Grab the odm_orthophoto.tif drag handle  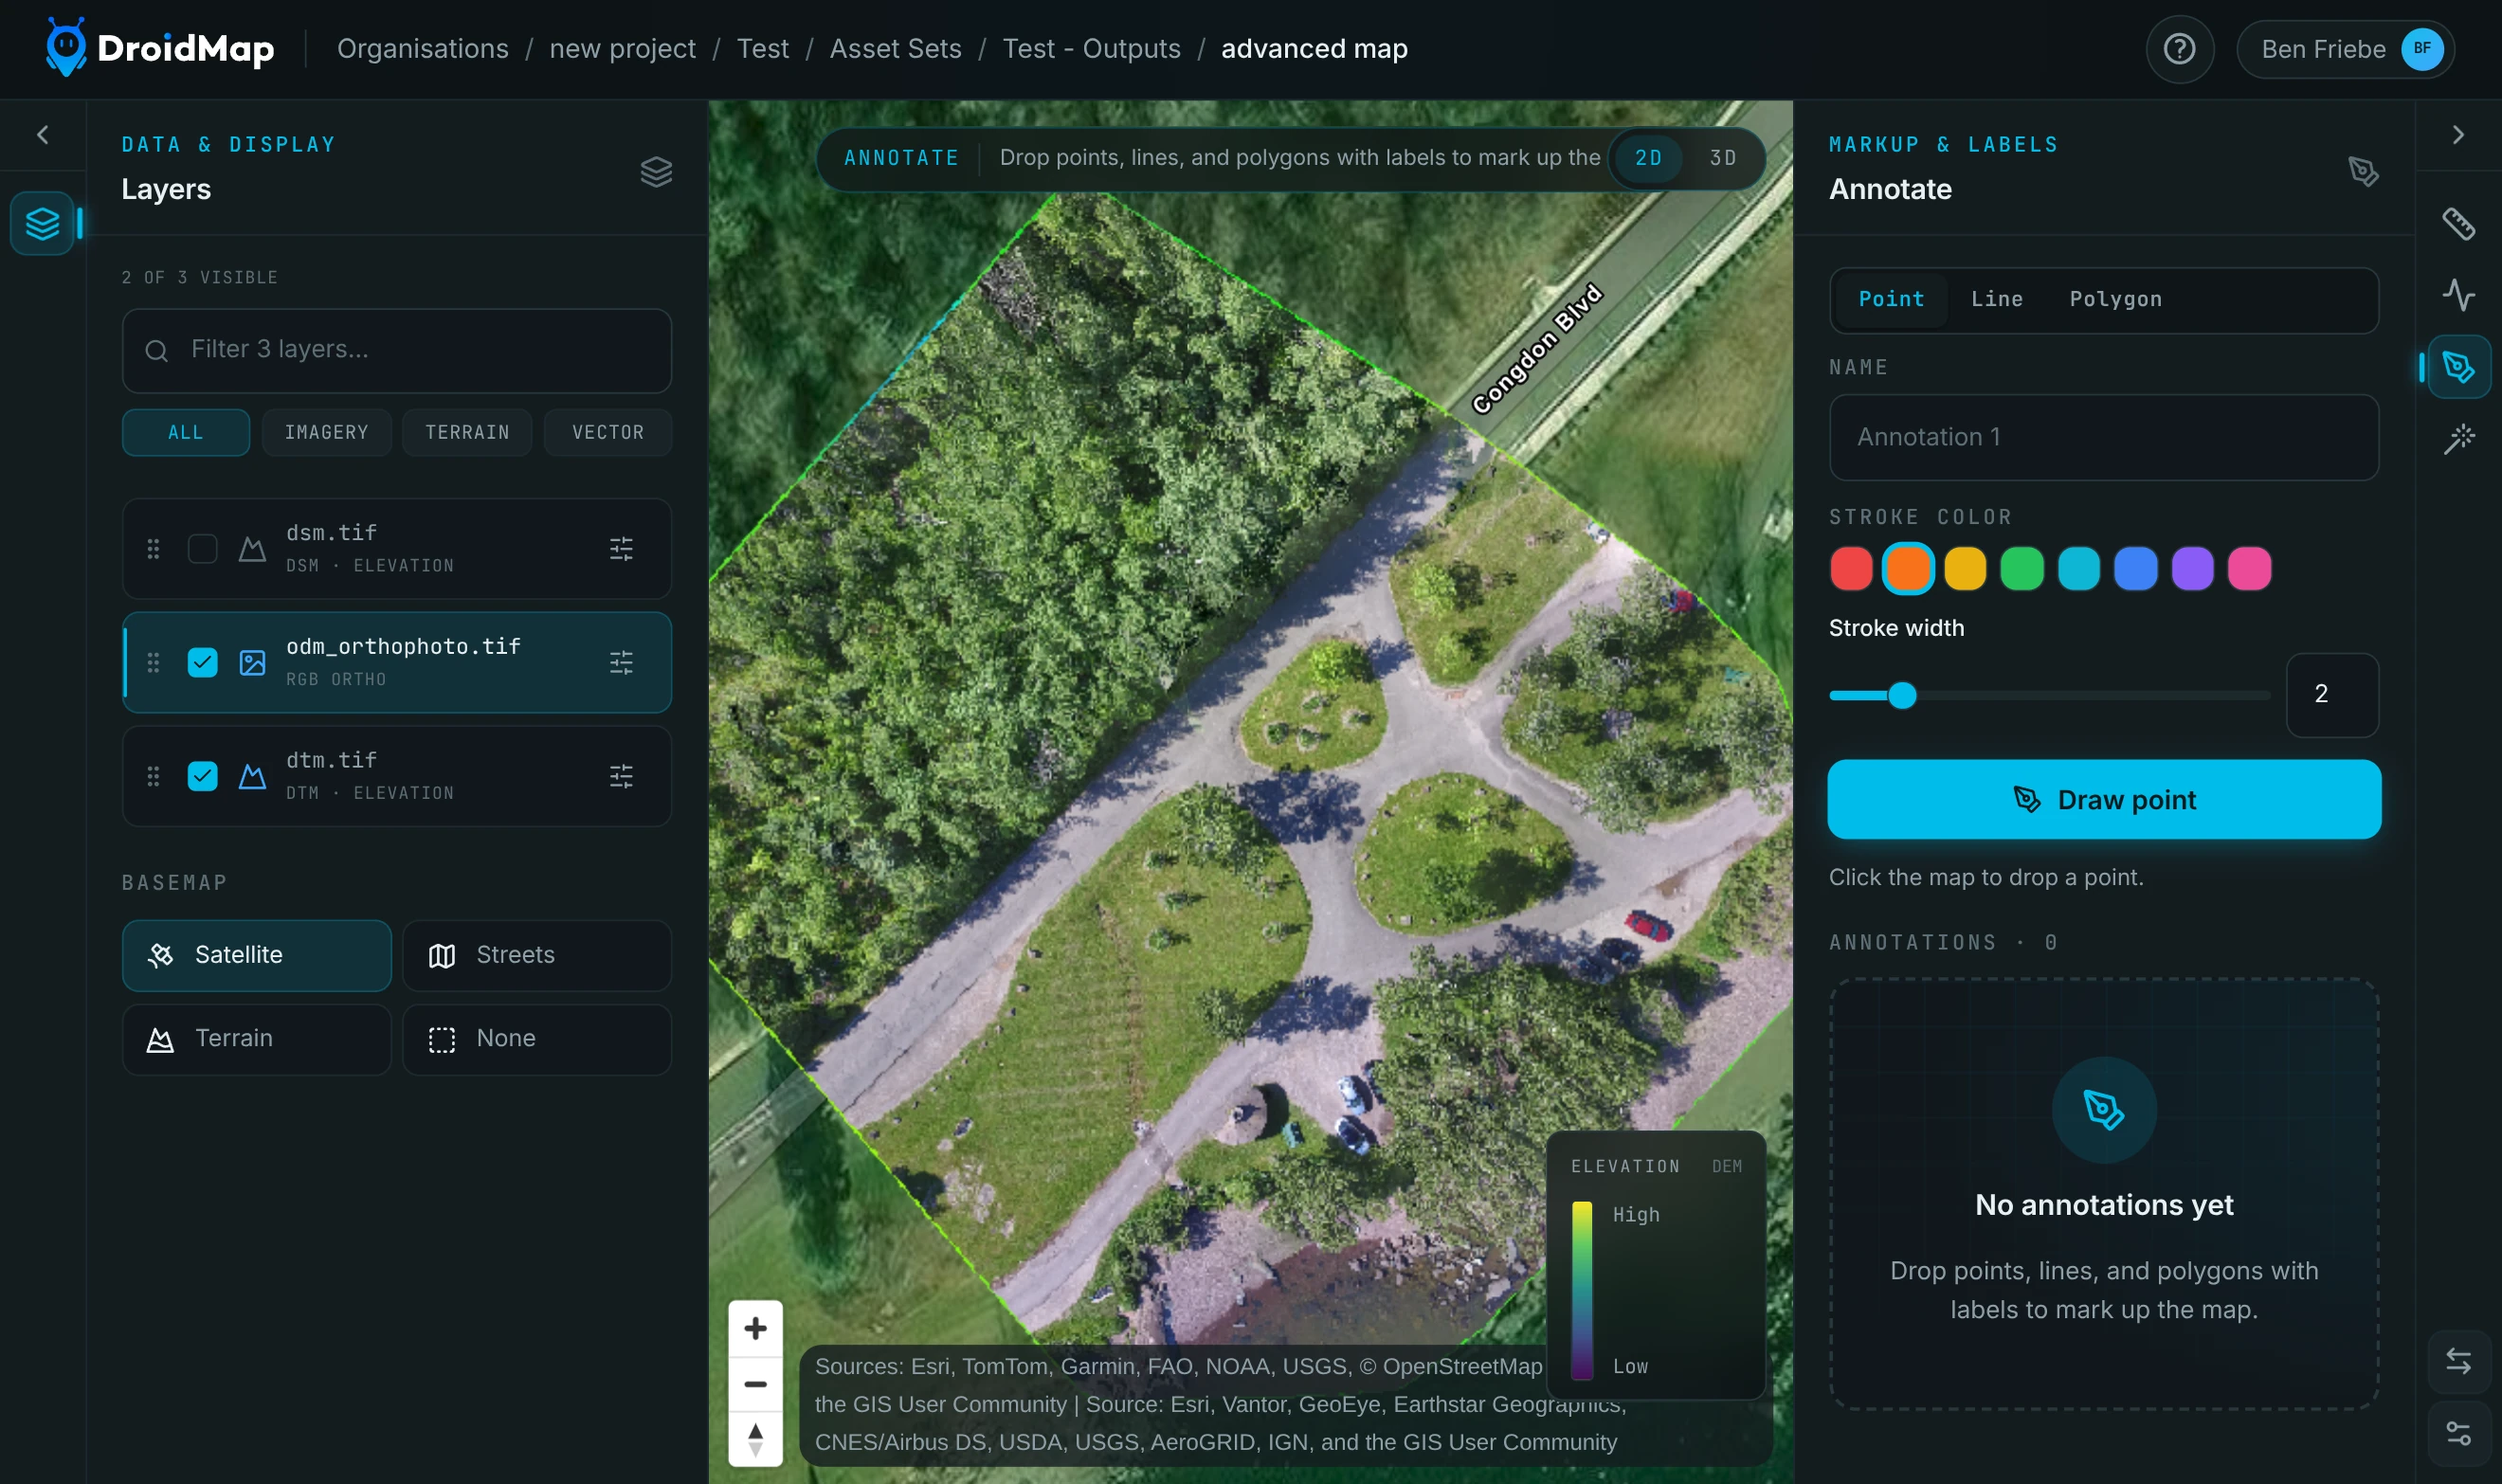click(153, 662)
